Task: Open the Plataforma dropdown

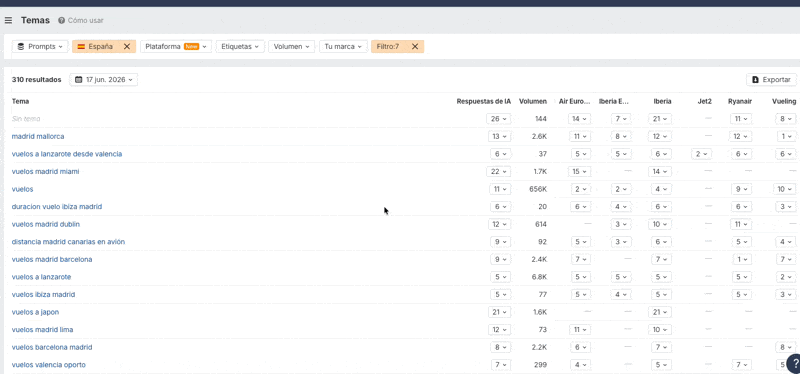Action: tap(176, 46)
